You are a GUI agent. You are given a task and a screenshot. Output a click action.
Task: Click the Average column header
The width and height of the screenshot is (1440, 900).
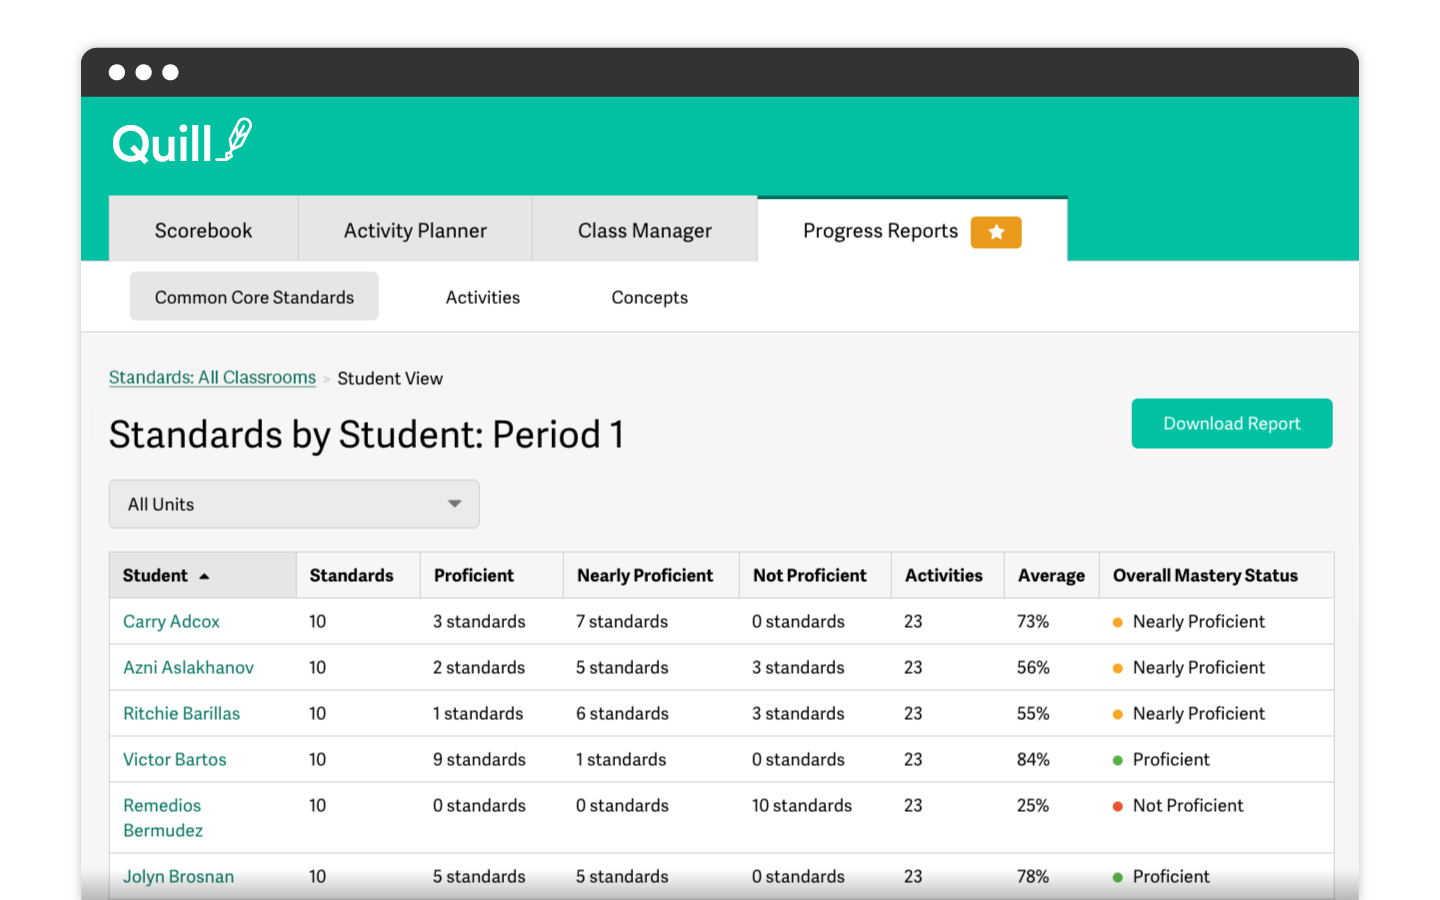tap(1051, 575)
